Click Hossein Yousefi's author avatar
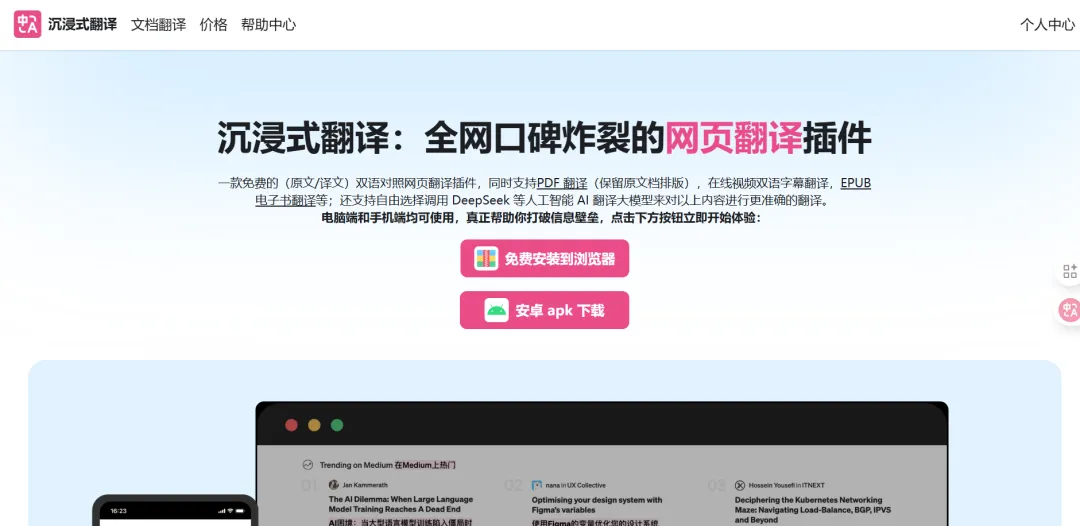The image size is (1080, 526). (740, 485)
